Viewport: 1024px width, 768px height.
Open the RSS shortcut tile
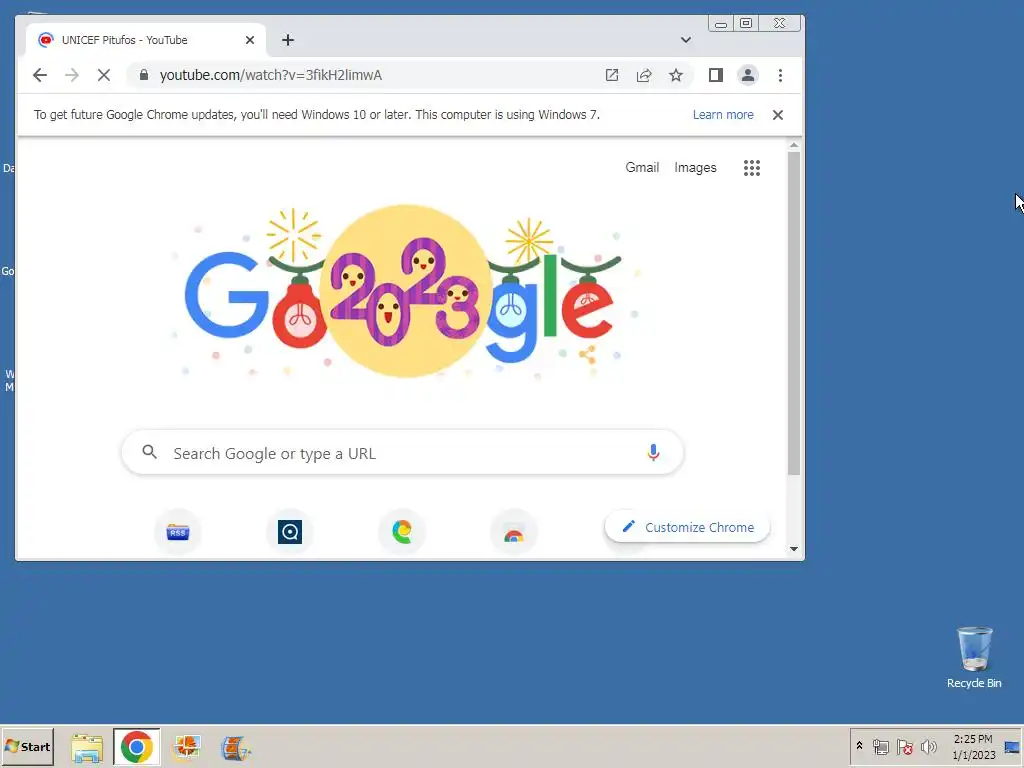(178, 532)
